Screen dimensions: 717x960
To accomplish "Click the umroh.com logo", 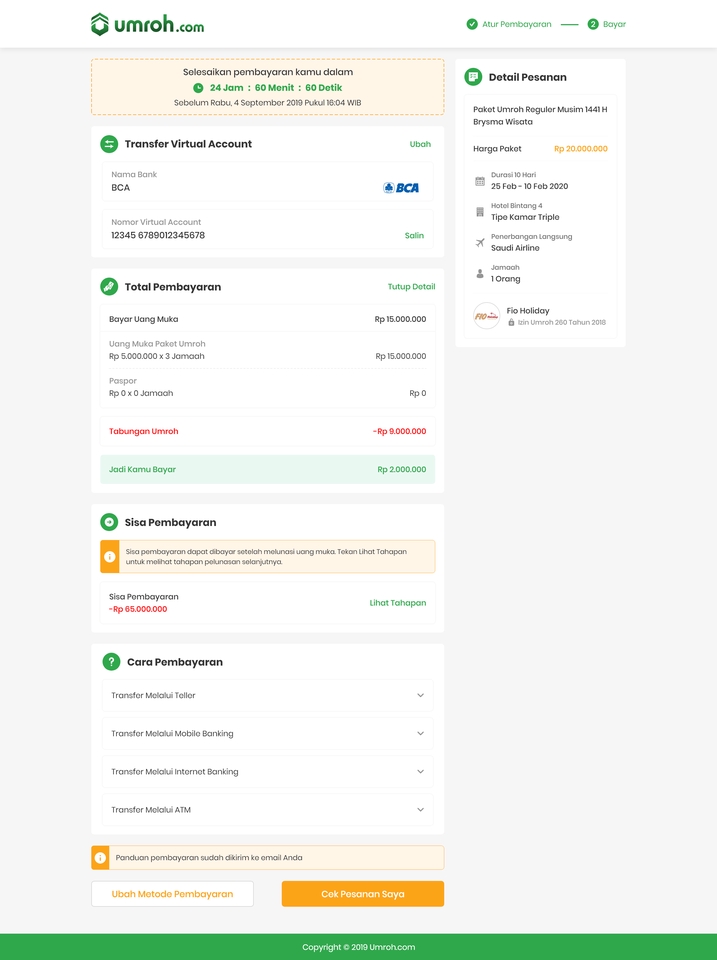I will 148,24.
